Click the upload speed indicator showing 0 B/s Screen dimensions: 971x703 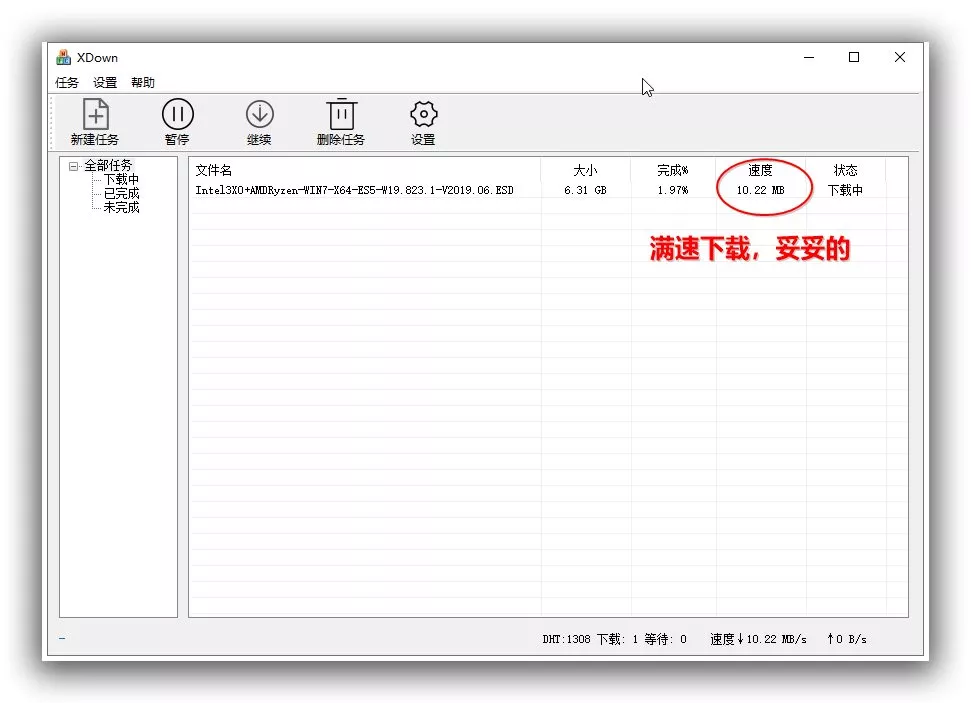[845, 638]
